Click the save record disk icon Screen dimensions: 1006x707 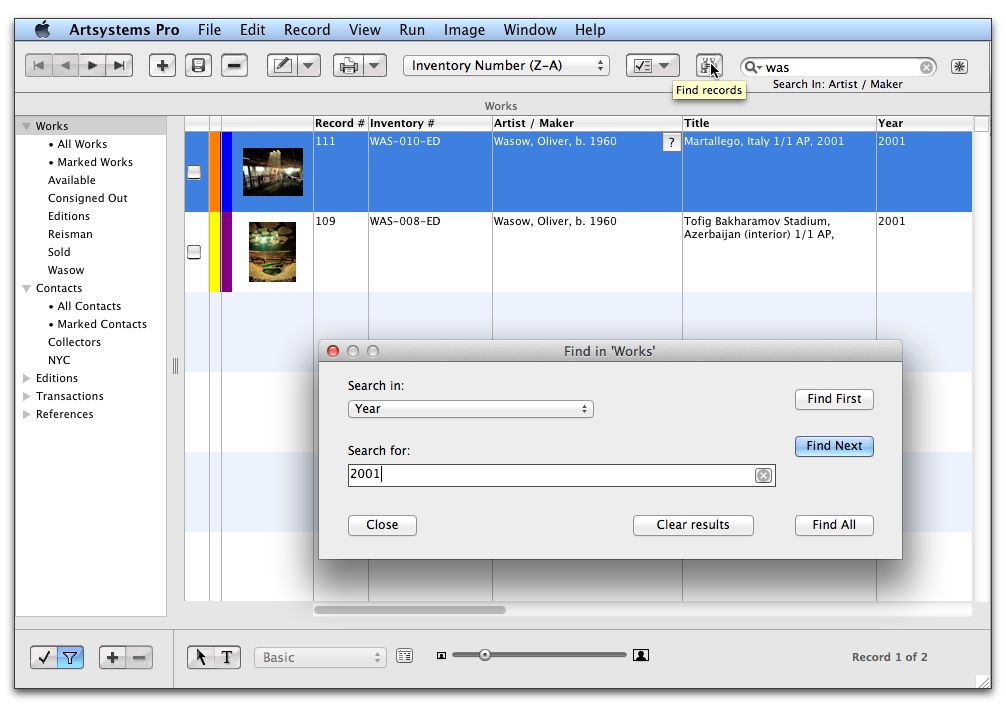coord(198,66)
